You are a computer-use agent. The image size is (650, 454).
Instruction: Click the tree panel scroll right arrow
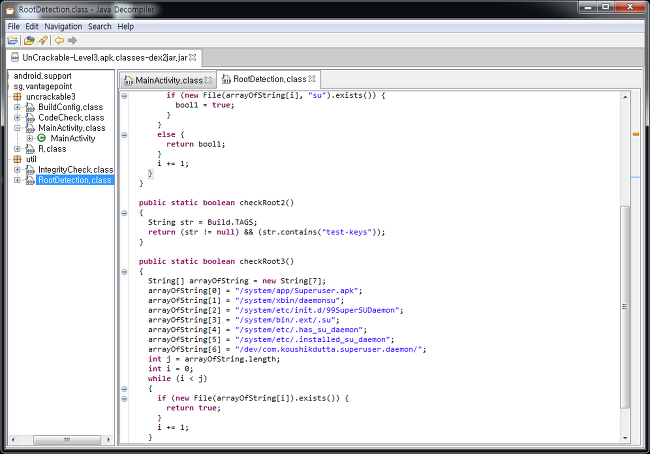(109, 439)
